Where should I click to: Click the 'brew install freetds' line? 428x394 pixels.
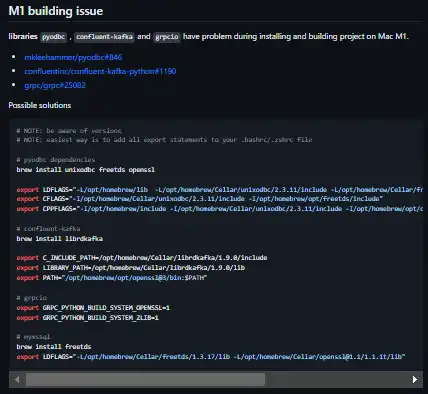pos(54,347)
